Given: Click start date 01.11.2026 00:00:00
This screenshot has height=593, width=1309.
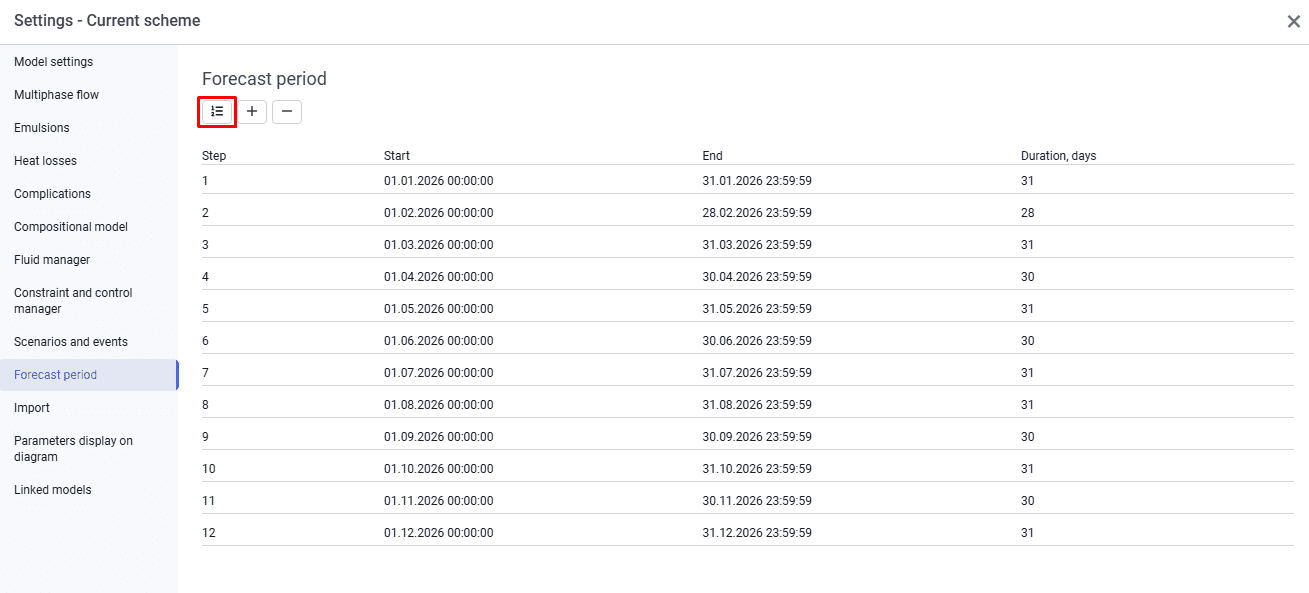Looking at the screenshot, I should tap(438, 501).
